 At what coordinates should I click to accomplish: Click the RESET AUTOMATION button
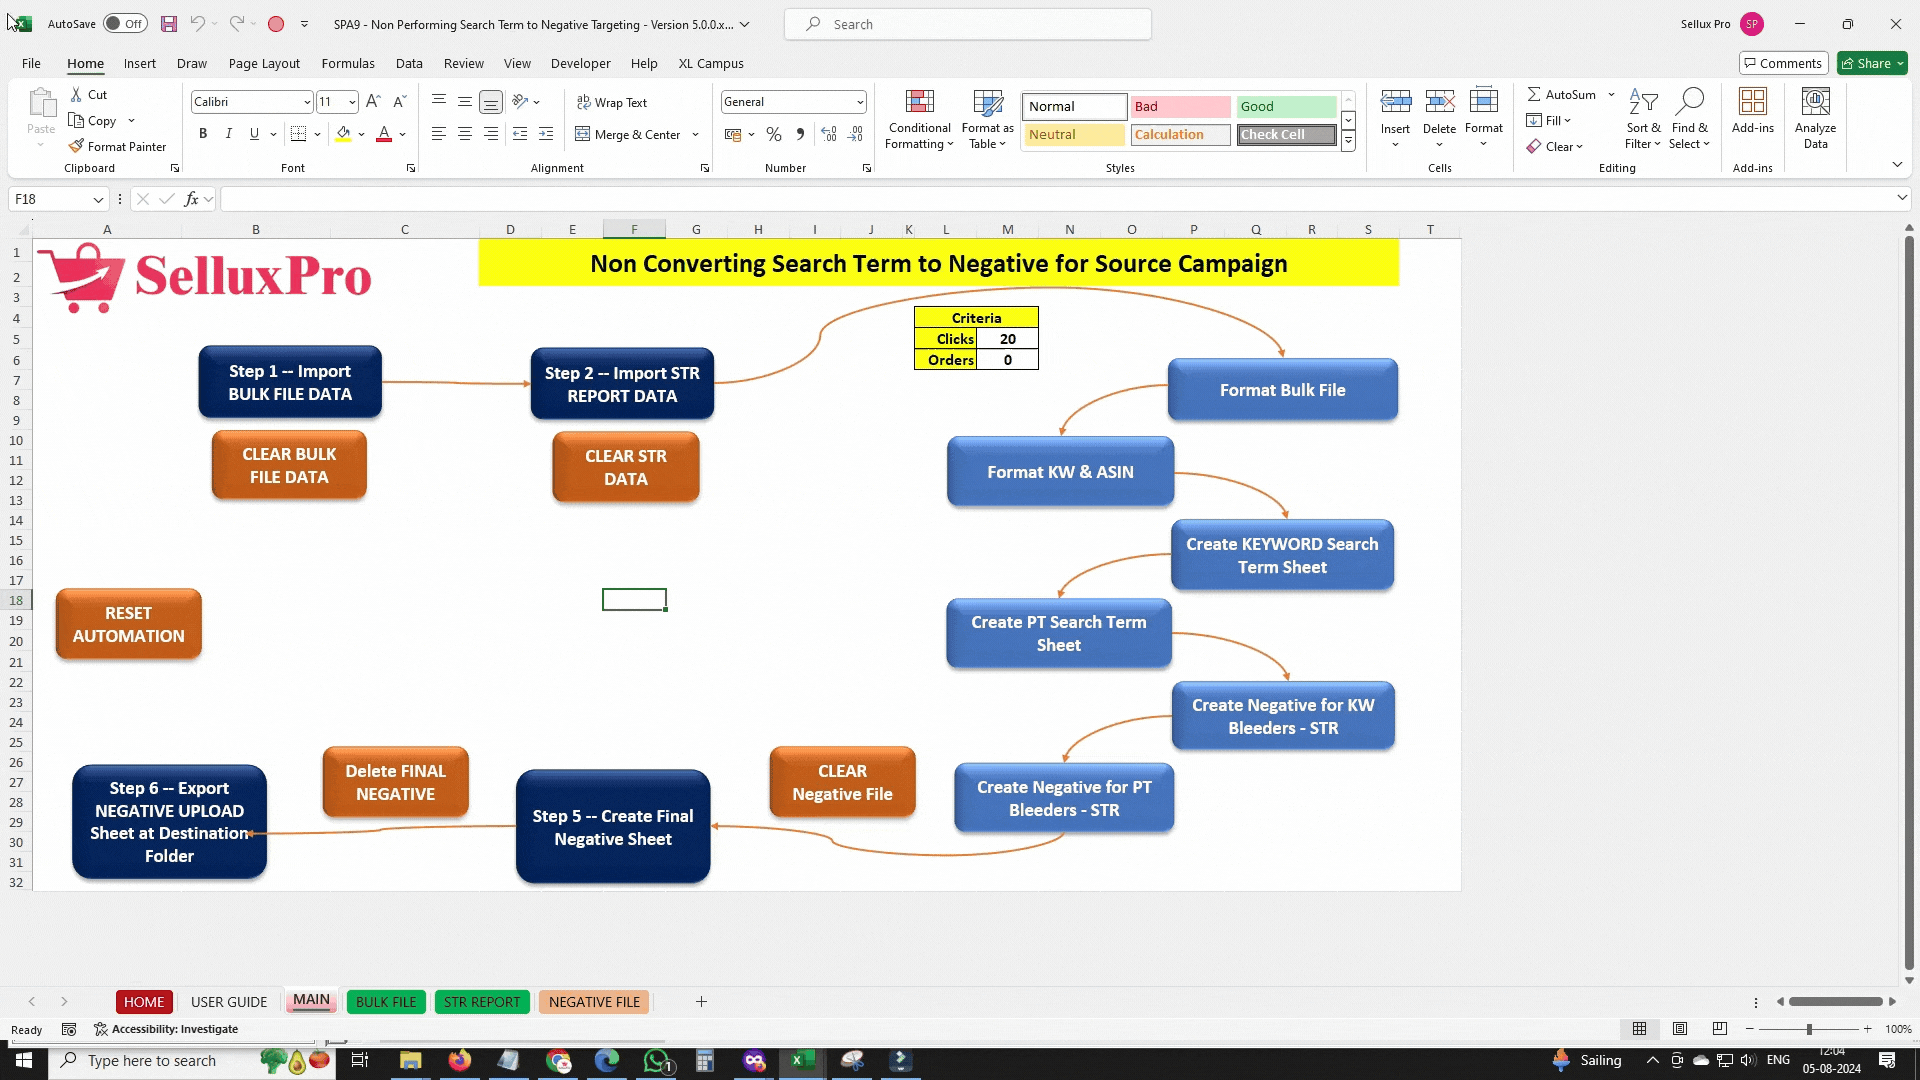tap(128, 624)
